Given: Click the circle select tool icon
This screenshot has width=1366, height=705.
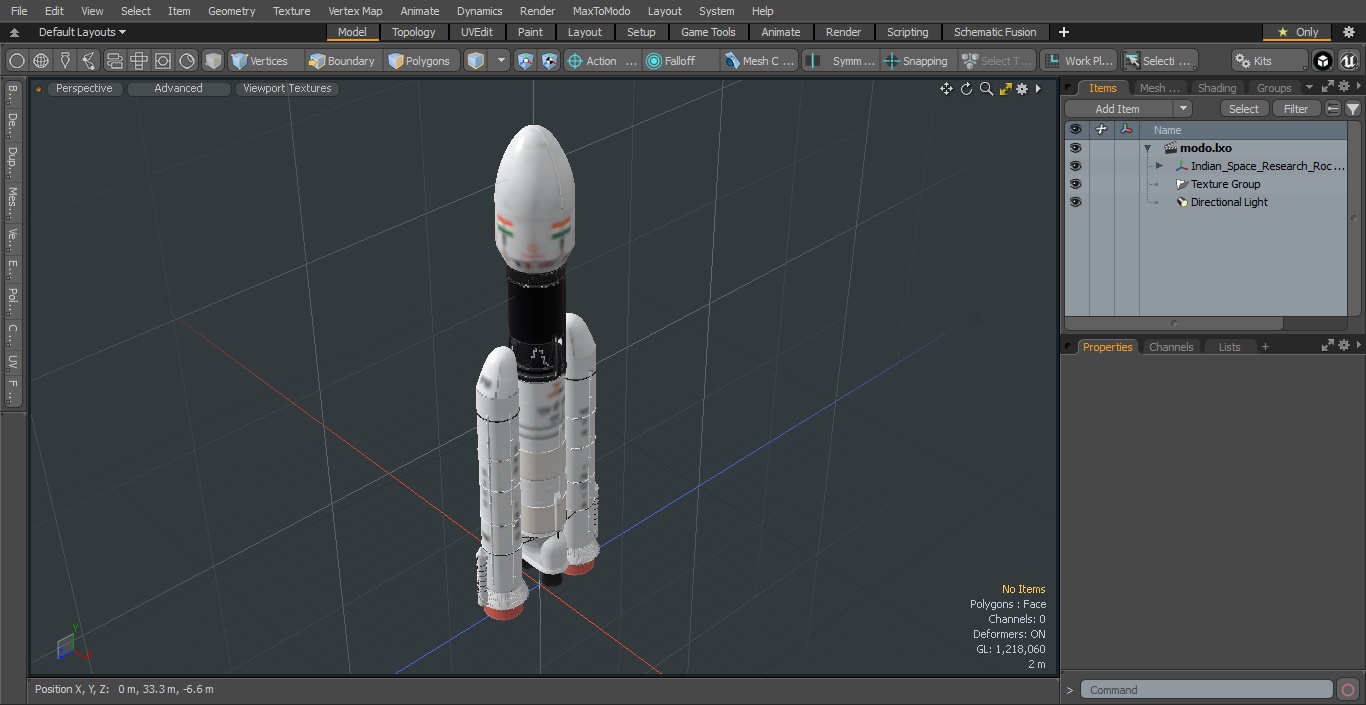Looking at the screenshot, I should (x=17, y=61).
